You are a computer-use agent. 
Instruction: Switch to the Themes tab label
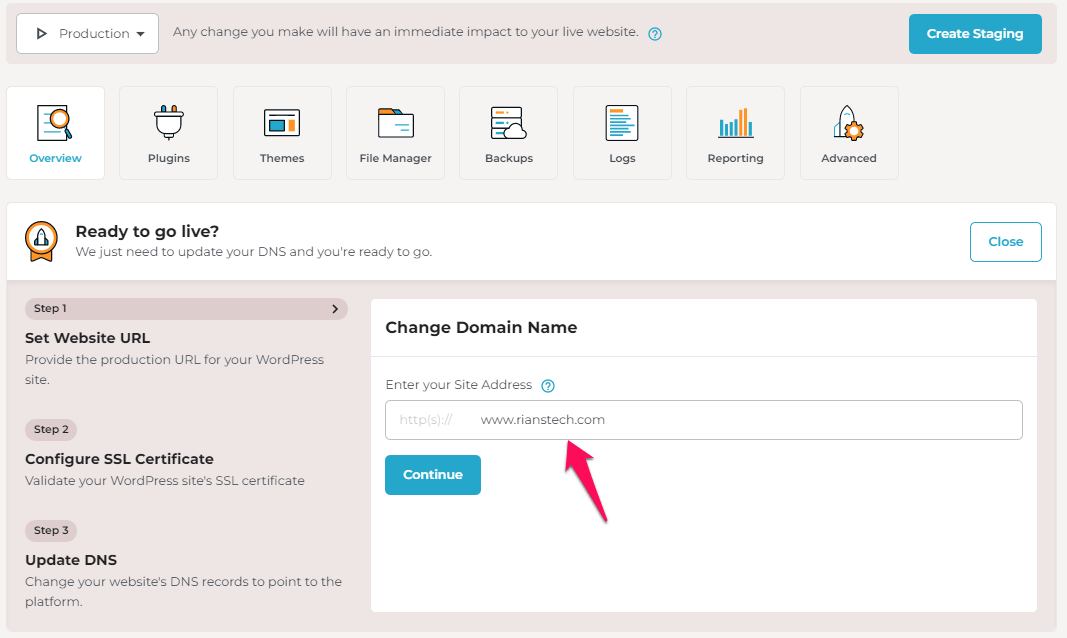point(282,158)
